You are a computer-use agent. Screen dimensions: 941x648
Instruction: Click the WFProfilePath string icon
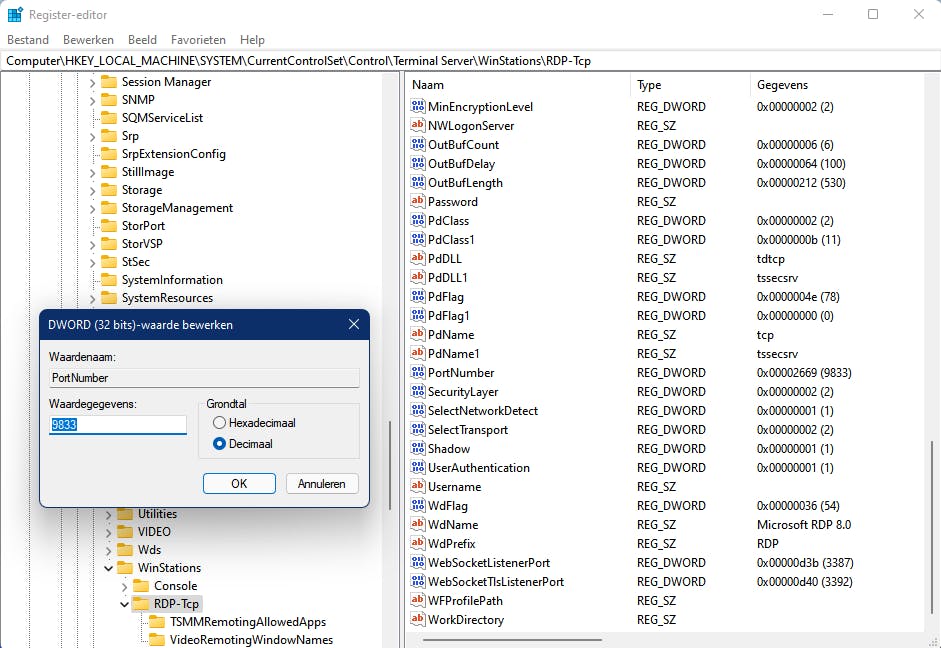point(418,601)
